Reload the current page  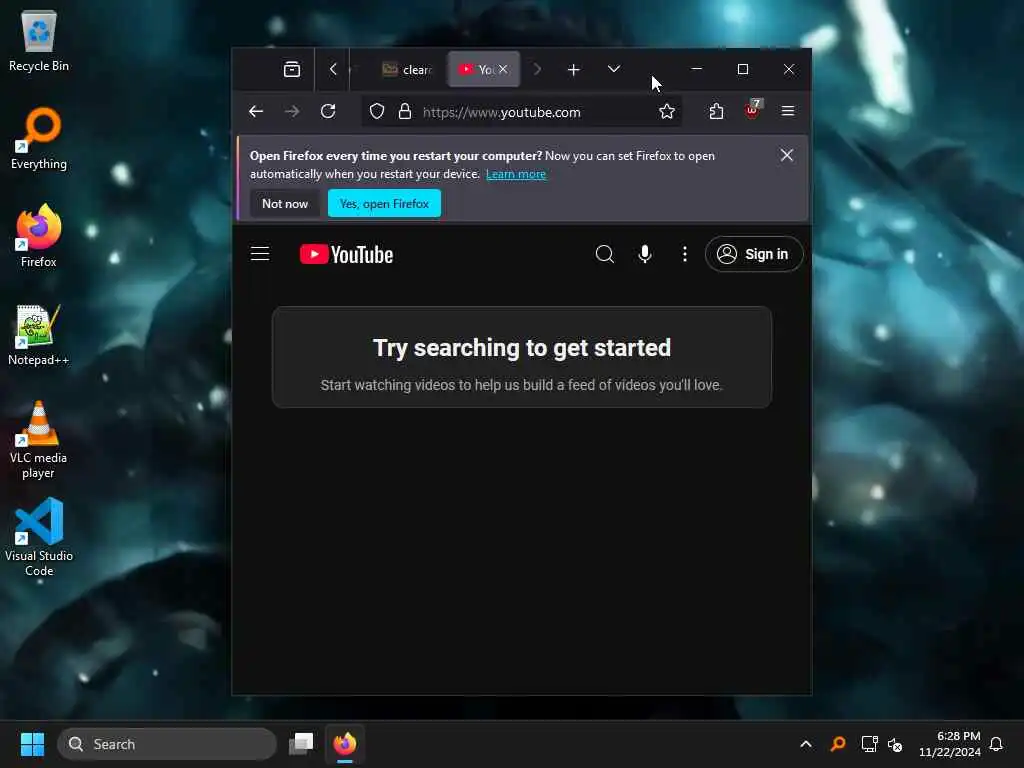coord(328,112)
